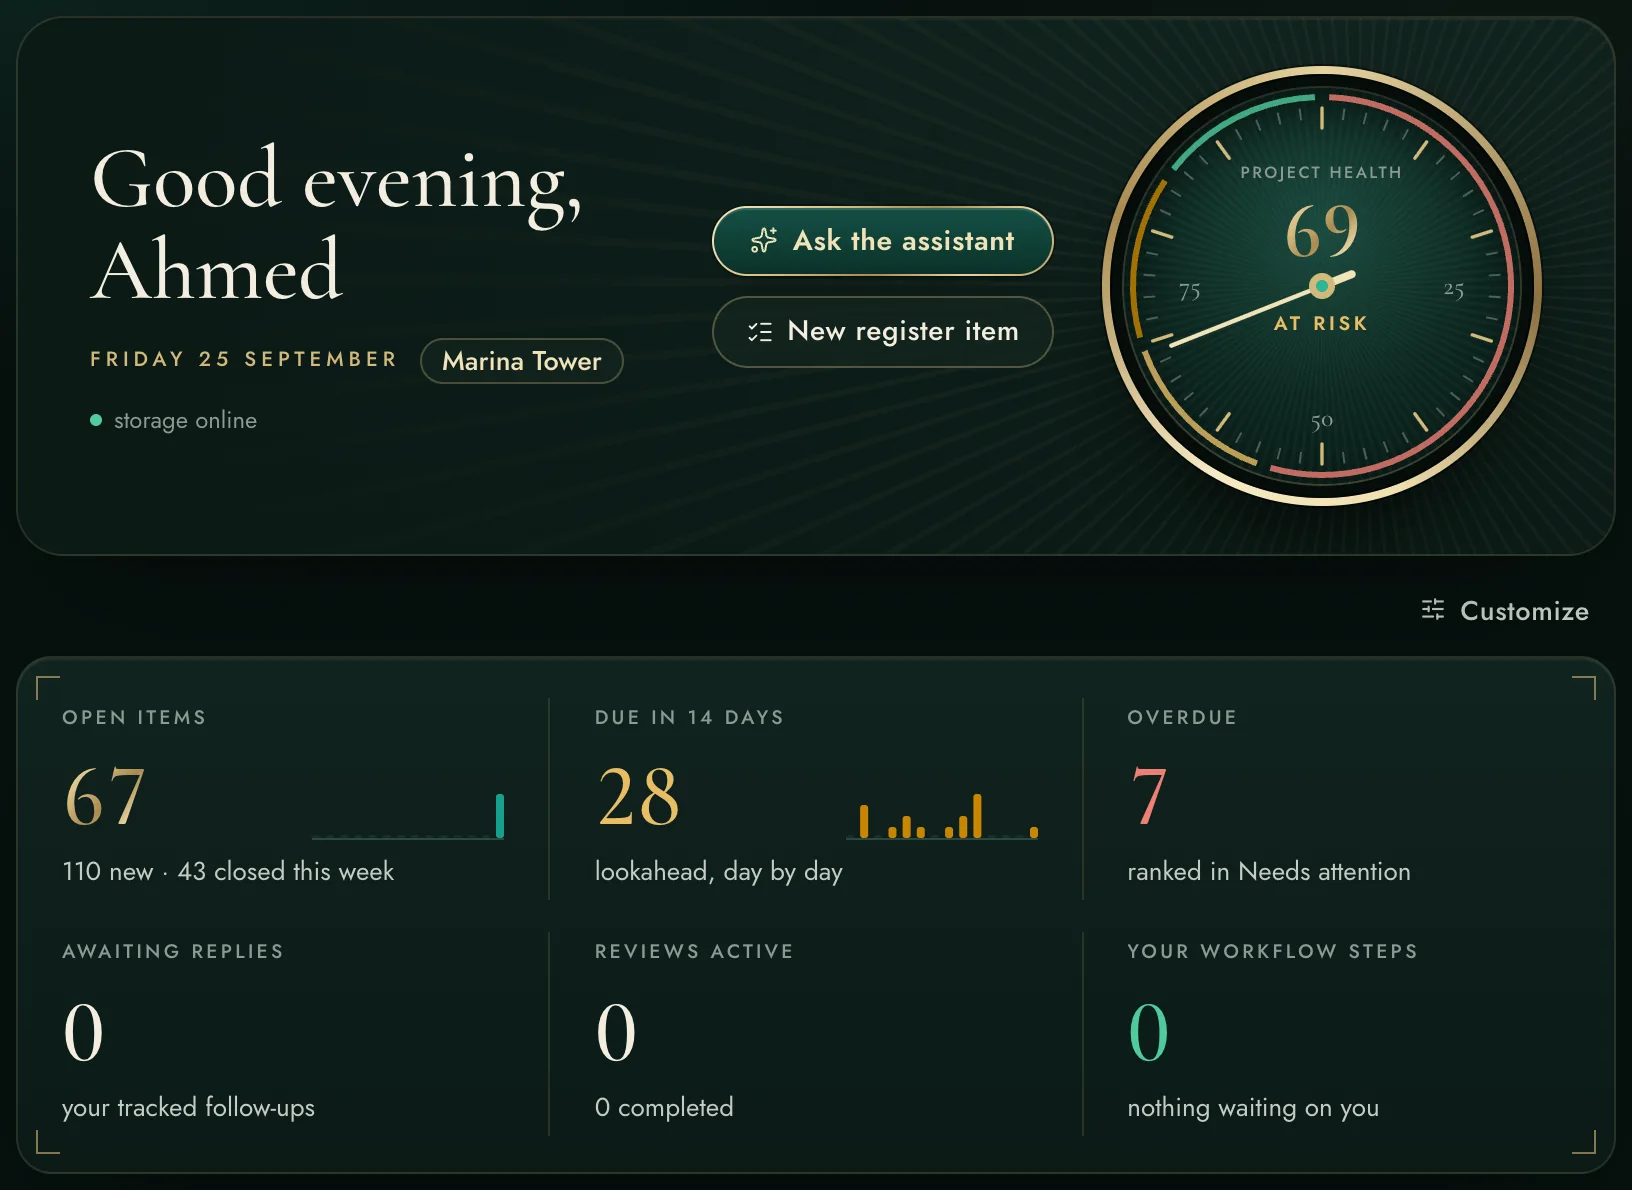
Task: Click the "AT RISK" status on gauge
Action: tap(1321, 323)
